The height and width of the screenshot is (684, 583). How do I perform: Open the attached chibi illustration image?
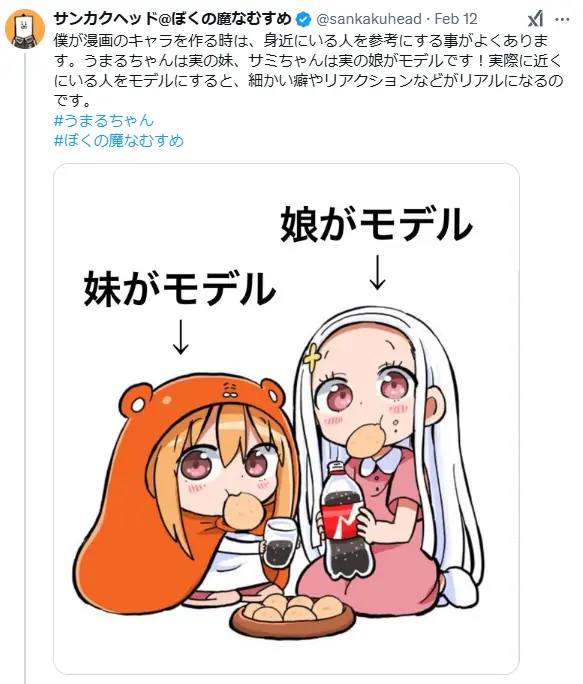[x=286, y=419]
